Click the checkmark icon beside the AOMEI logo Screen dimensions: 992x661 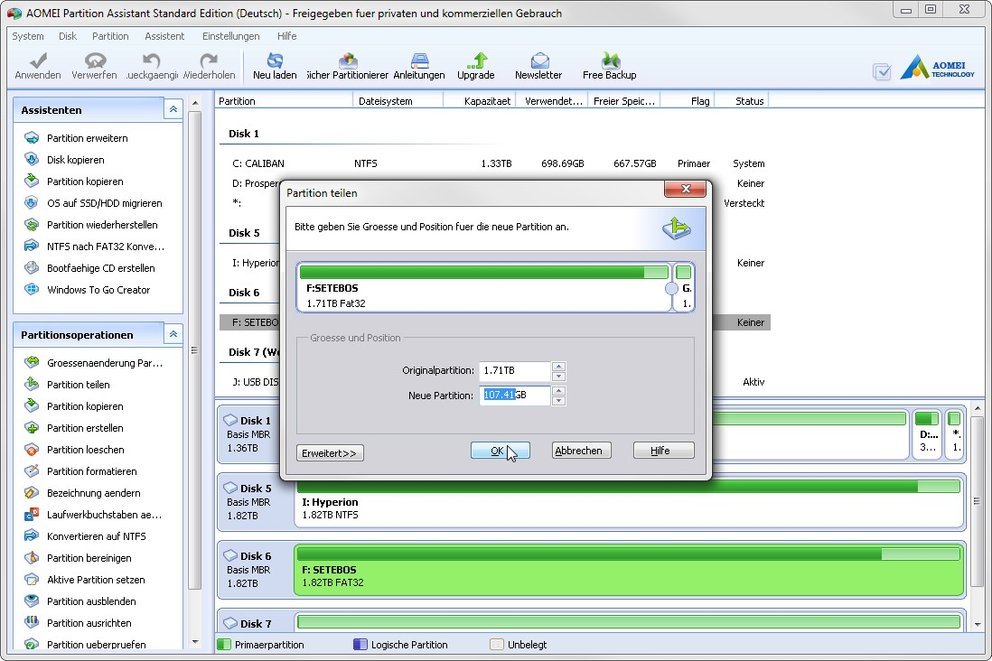point(881,71)
